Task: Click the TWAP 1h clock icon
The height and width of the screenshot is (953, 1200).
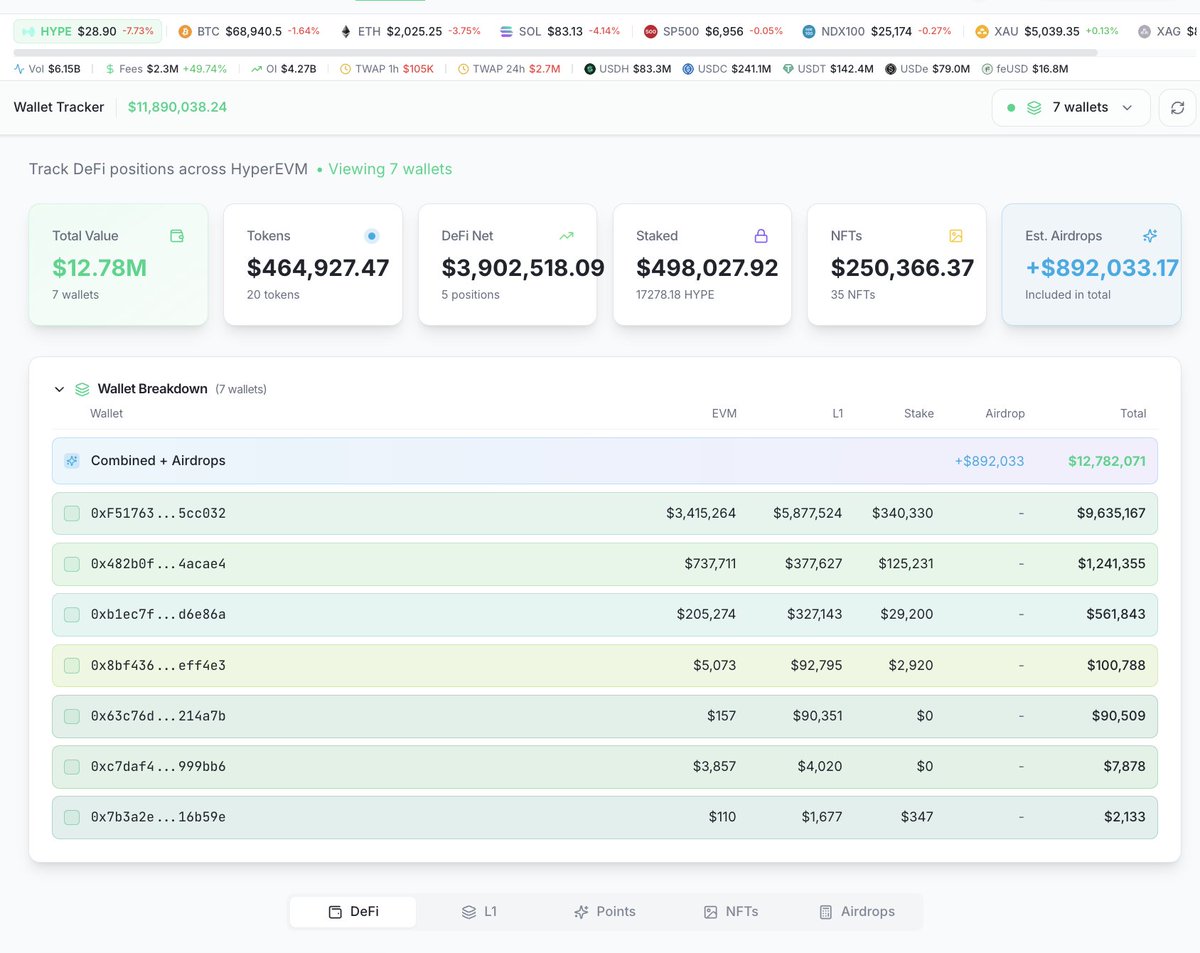Action: point(346,69)
